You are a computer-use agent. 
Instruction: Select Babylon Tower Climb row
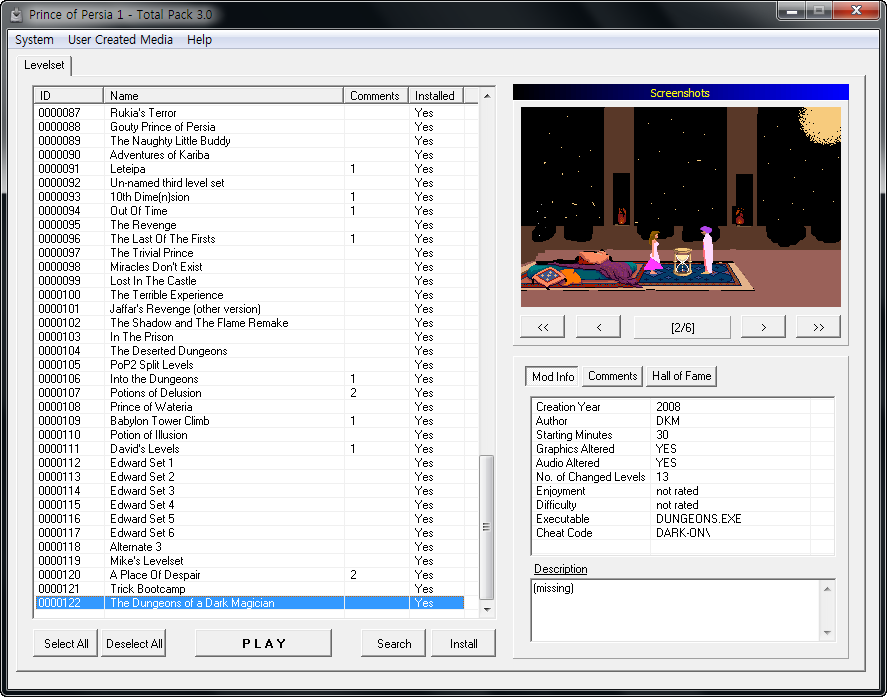click(249, 421)
